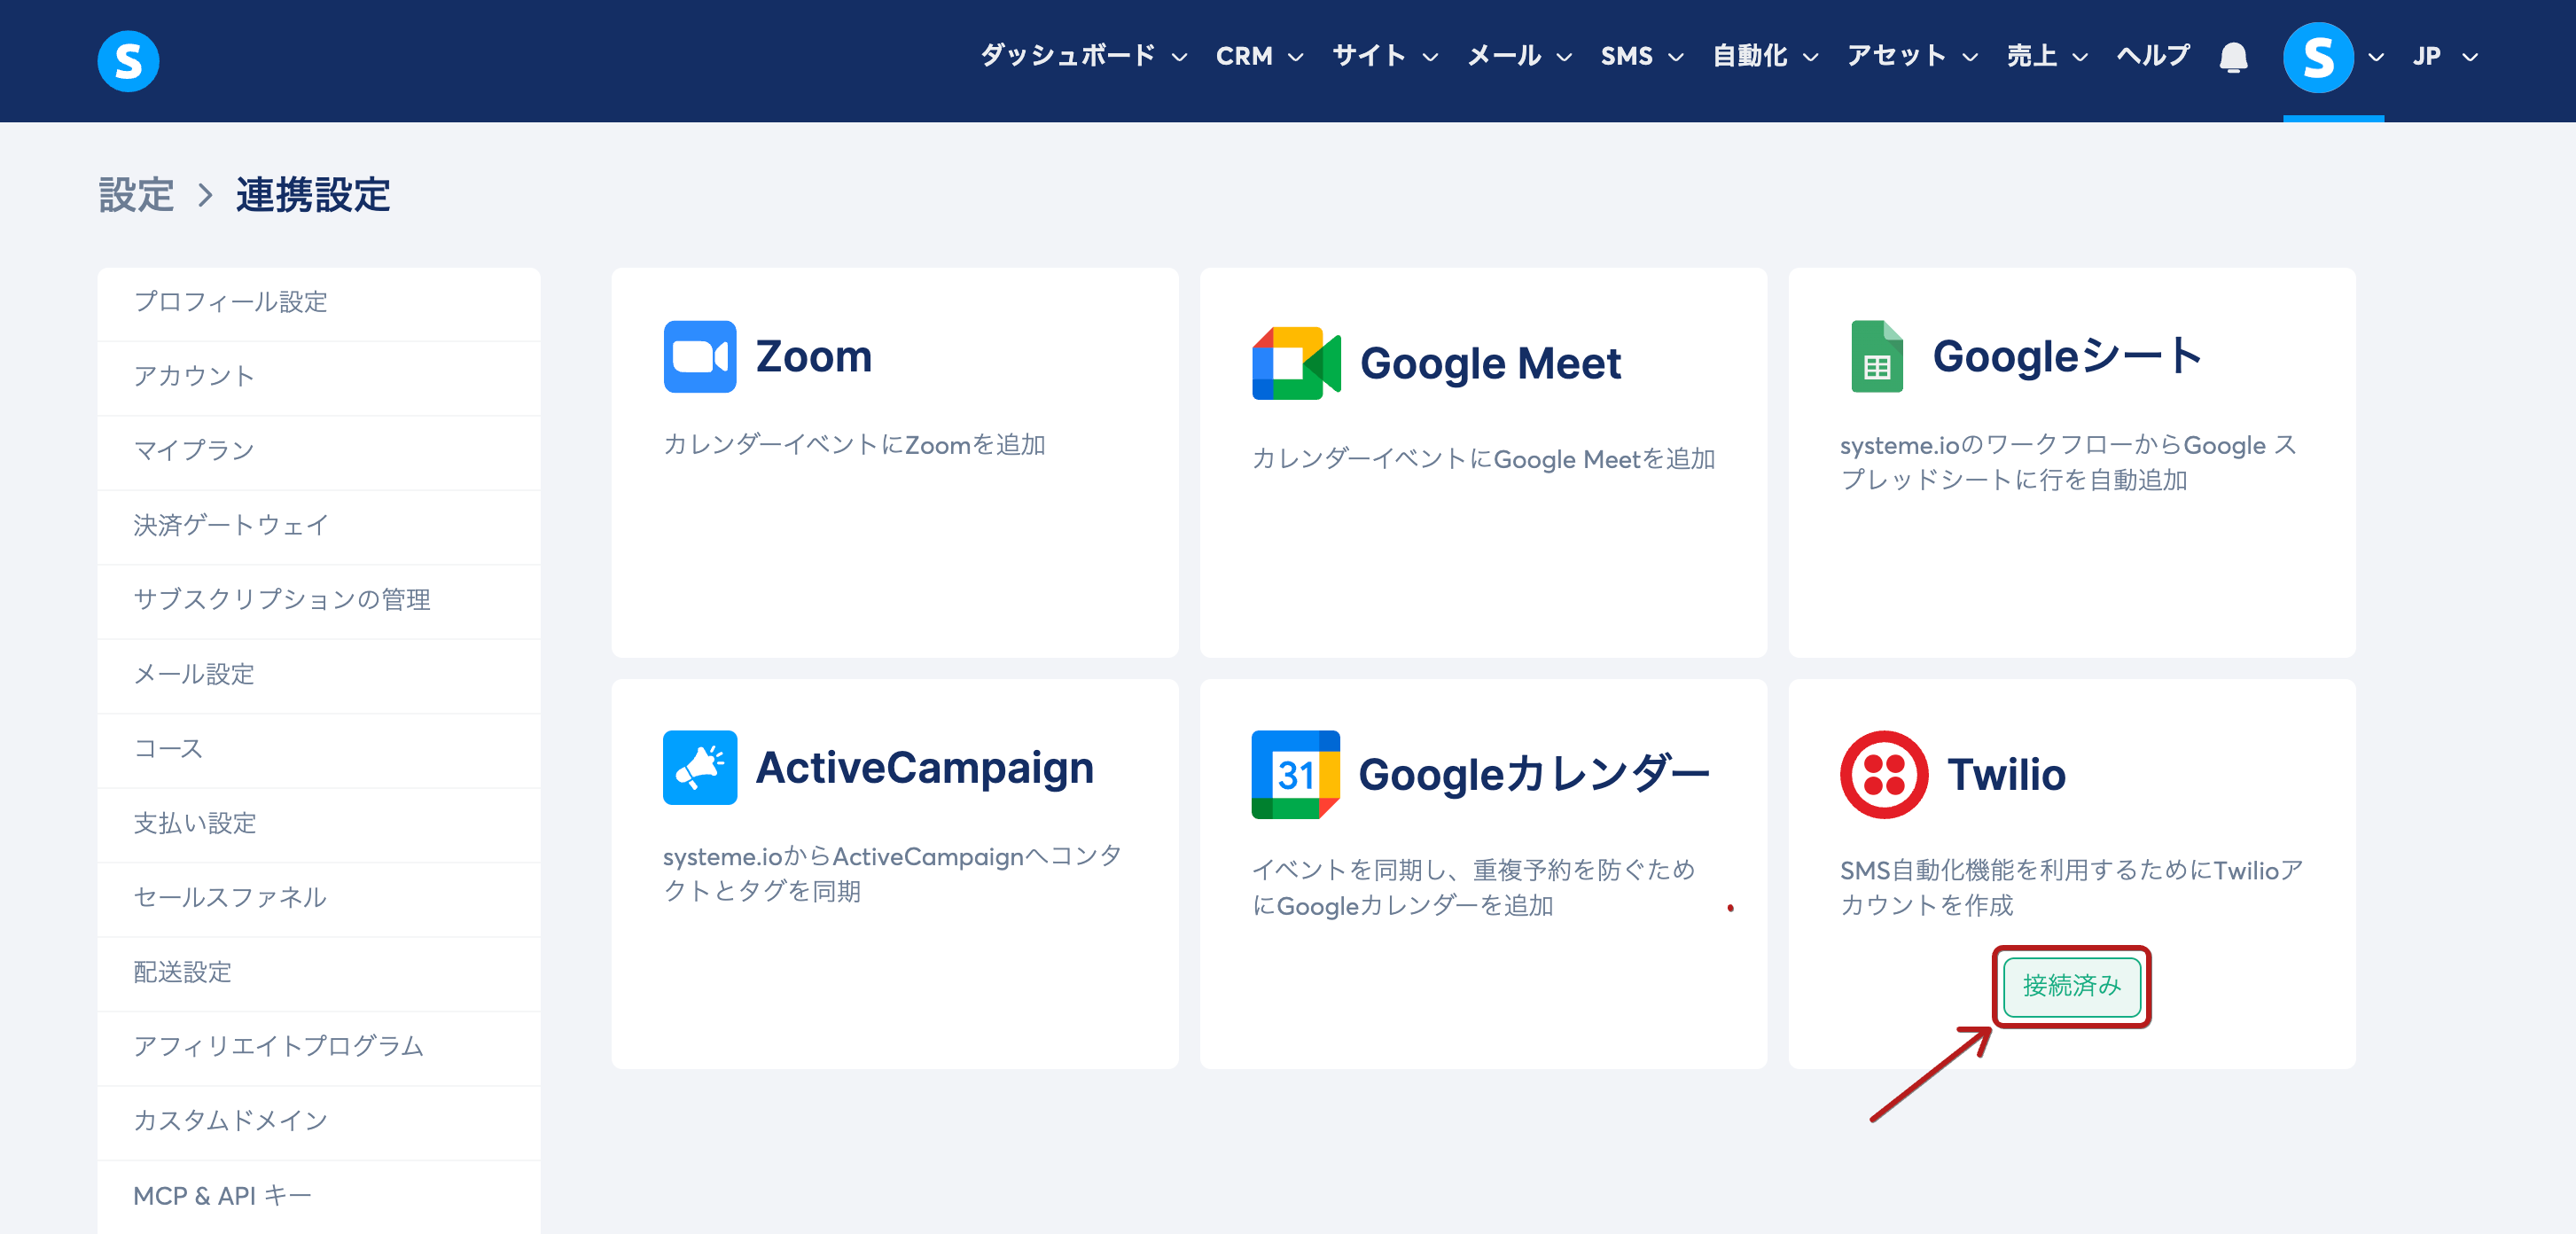Image resolution: width=2576 pixels, height=1234 pixels.
Task: Open the サイト menu
Action: 1369,55
